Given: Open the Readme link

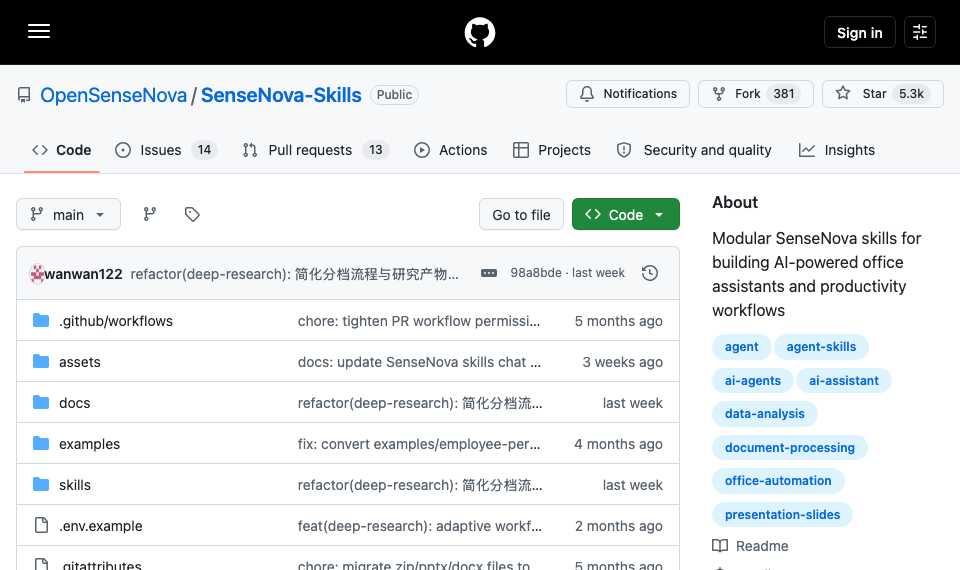Looking at the screenshot, I should [x=751, y=546].
